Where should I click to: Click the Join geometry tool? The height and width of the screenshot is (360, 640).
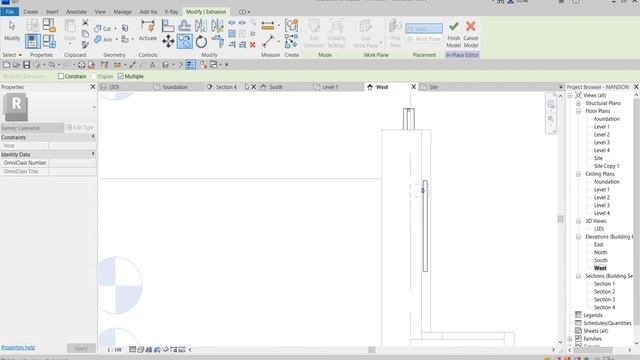pyautogui.click(x=103, y=40)
